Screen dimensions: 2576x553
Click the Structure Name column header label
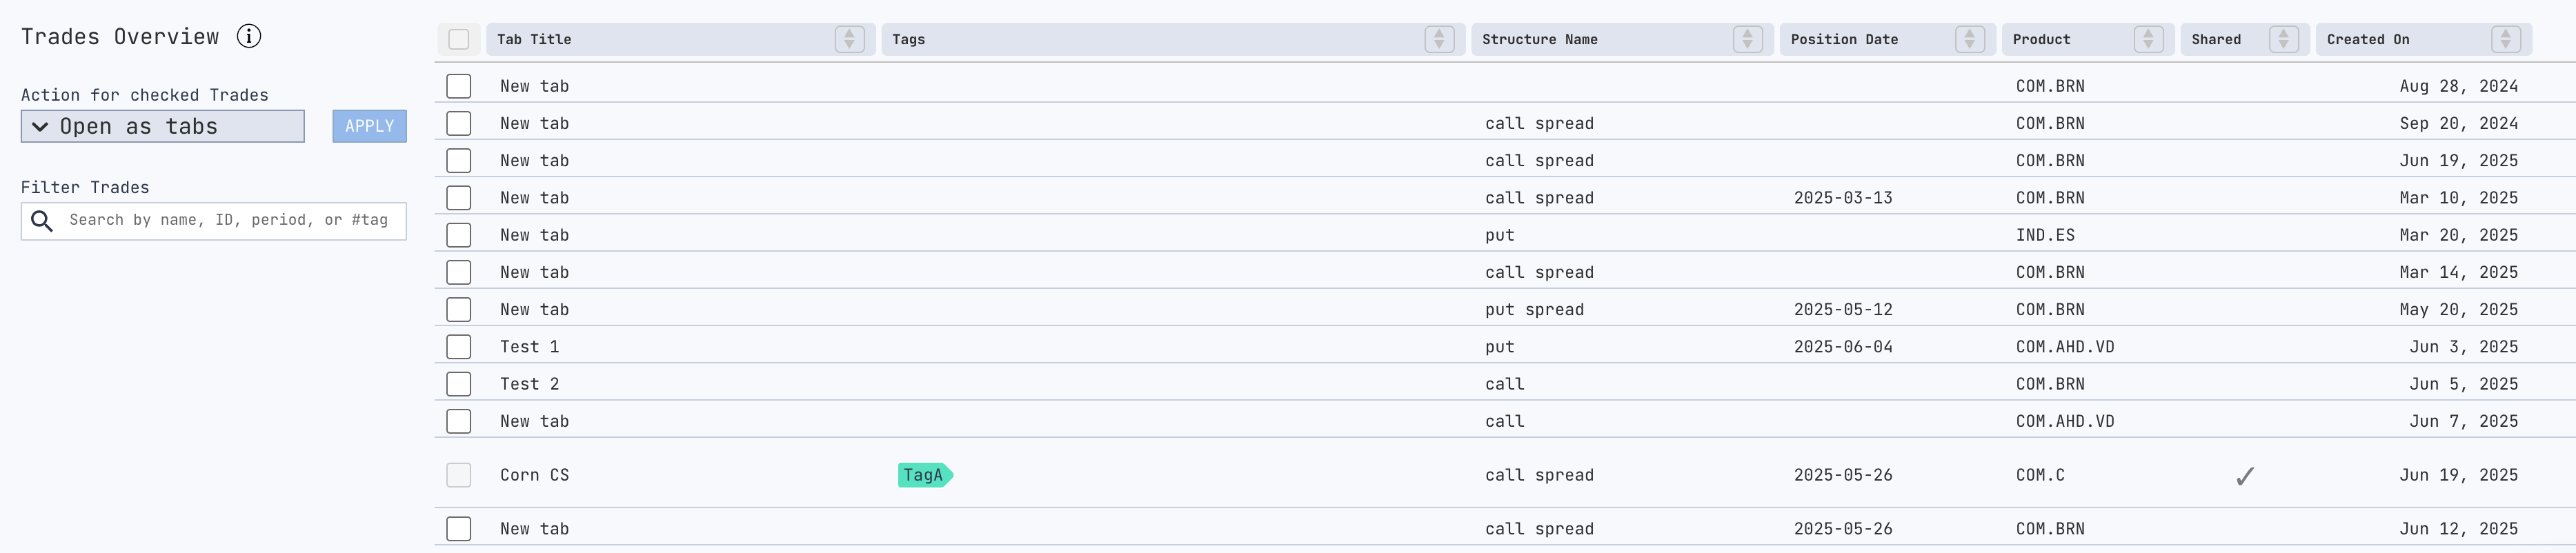(x=1539, y=39)
